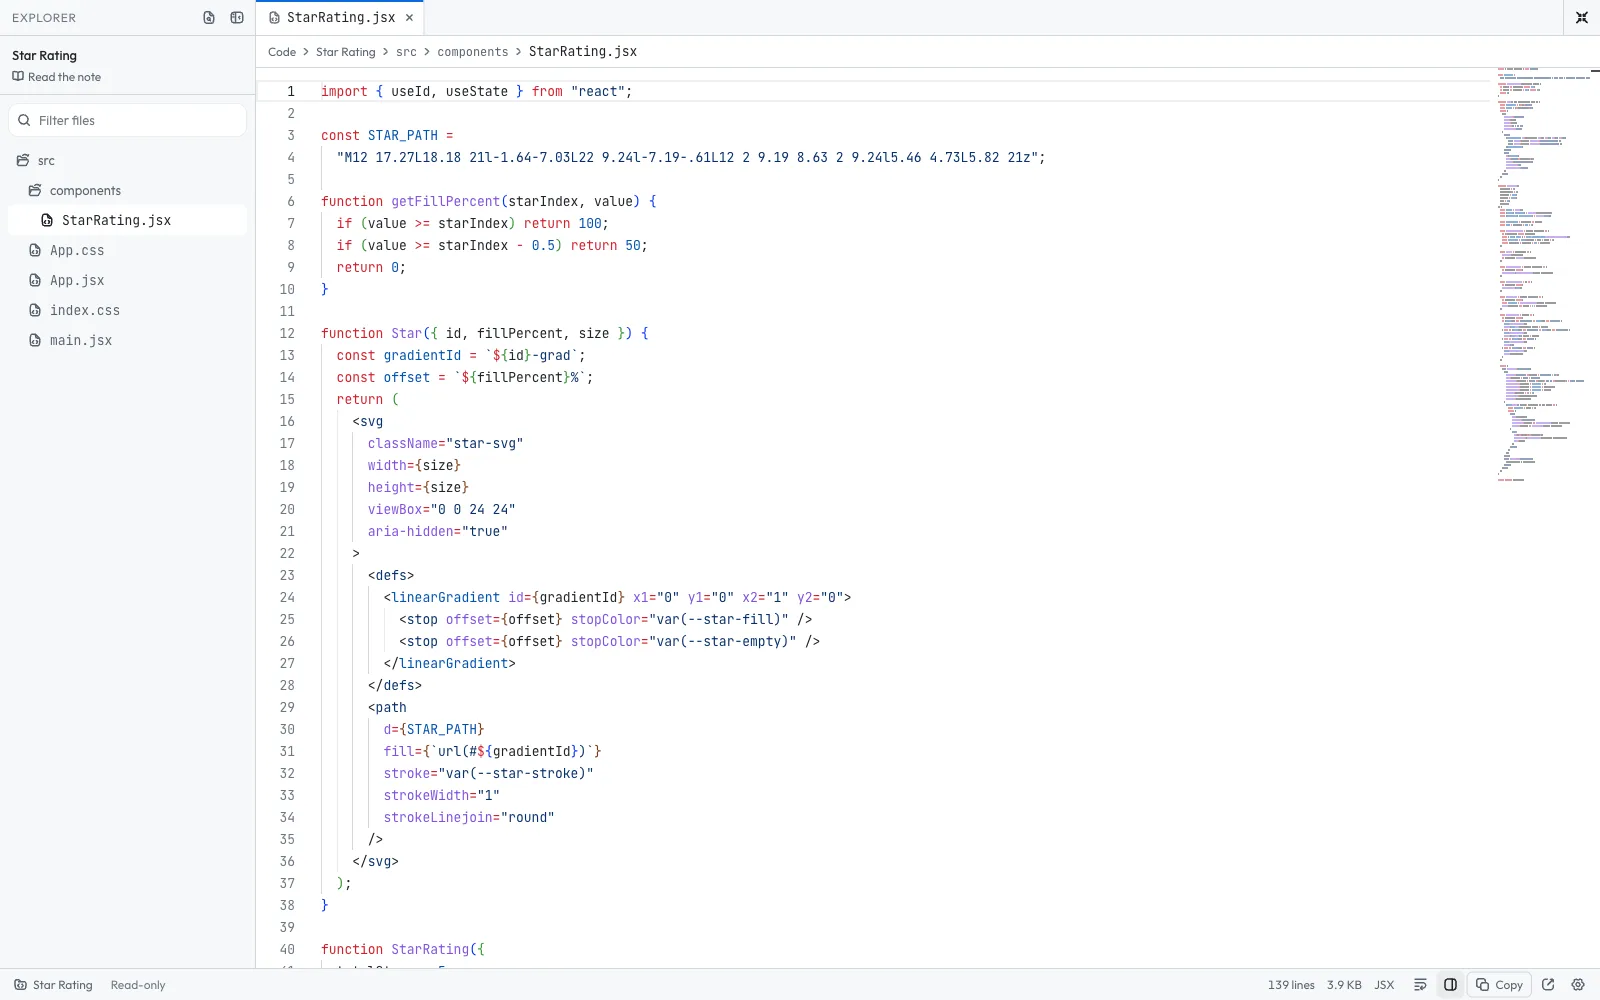Navigate to src breadcrumb segment
Screen dimensions: 1600x1000
point(406,52)
